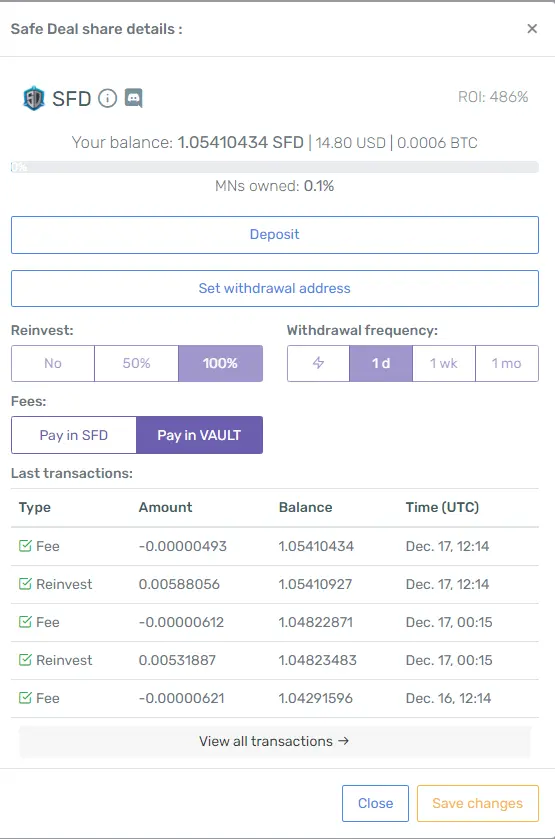The width and height of the screenshot is (555, 839).
Task: Click the SFD shield coin logo
Action: pyautogui.click(x=33, y=98)
